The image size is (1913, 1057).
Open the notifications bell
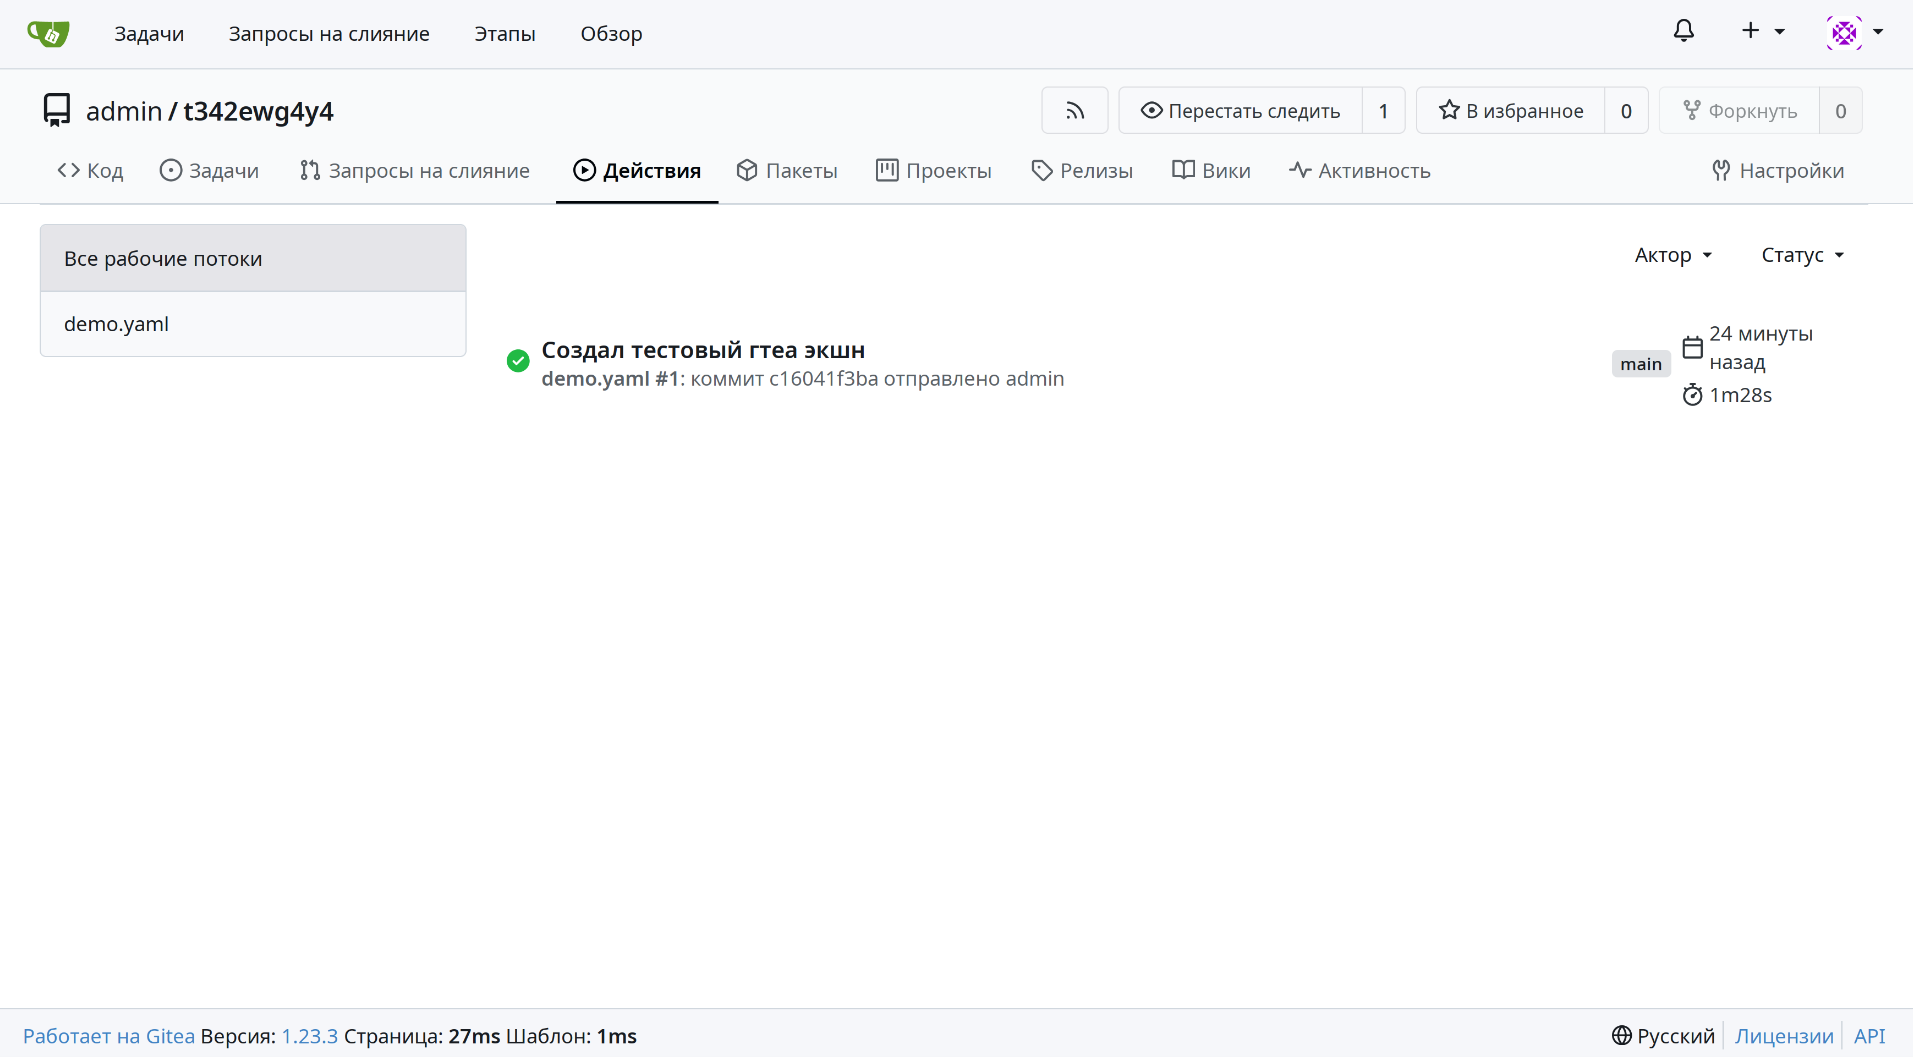(1684, 32)
